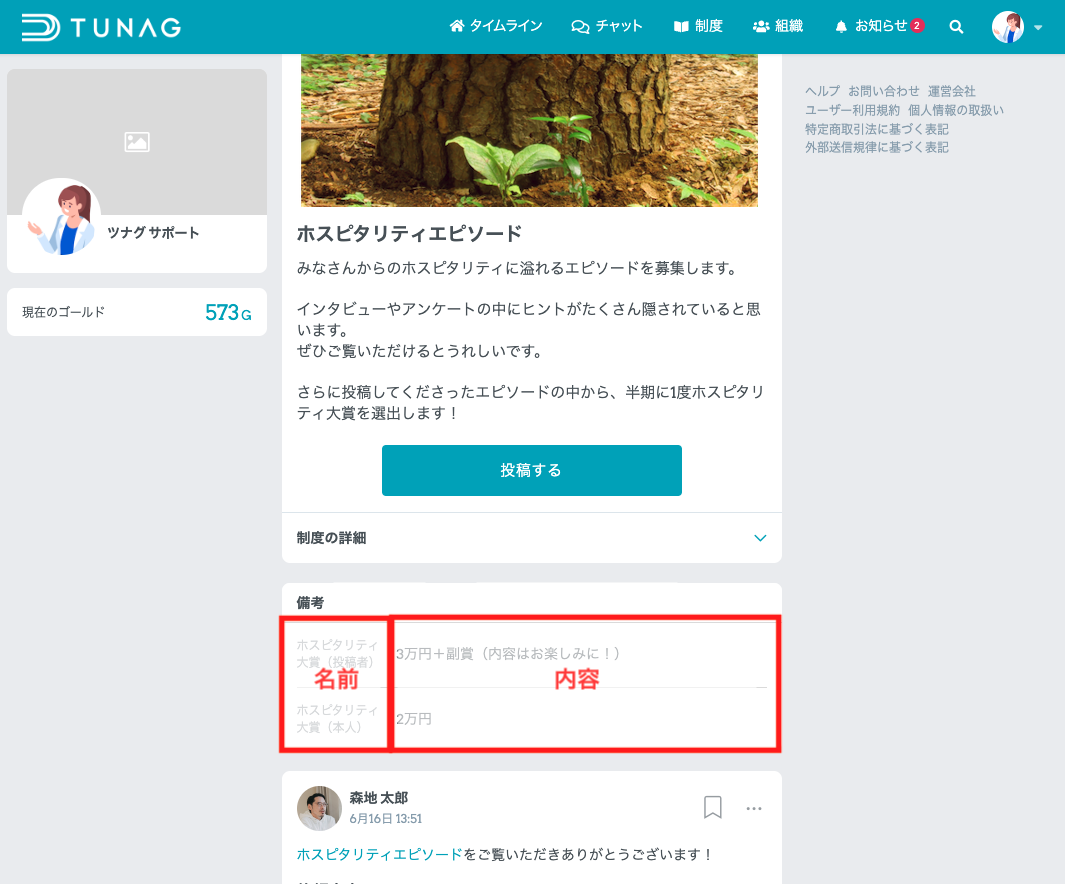Open the タイムライン menu item
The image size is (1065, 884).
496,26
